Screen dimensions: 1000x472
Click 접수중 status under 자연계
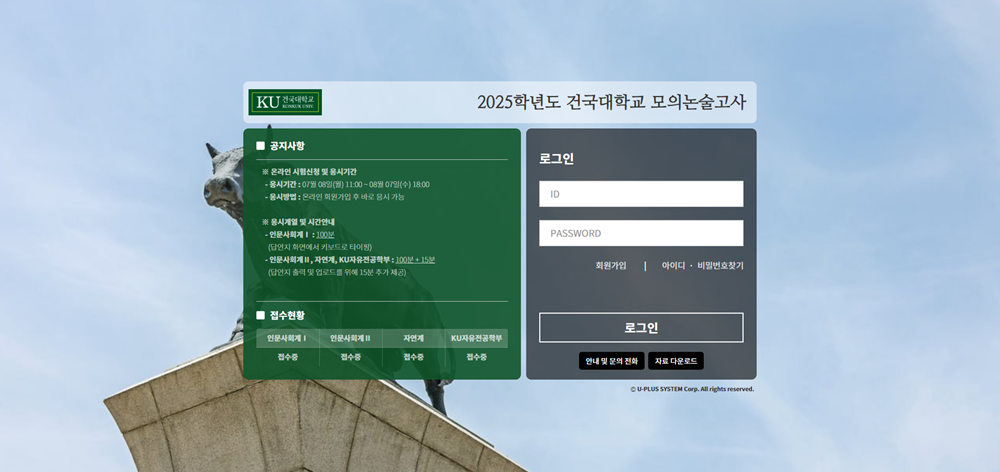(413, 357)
